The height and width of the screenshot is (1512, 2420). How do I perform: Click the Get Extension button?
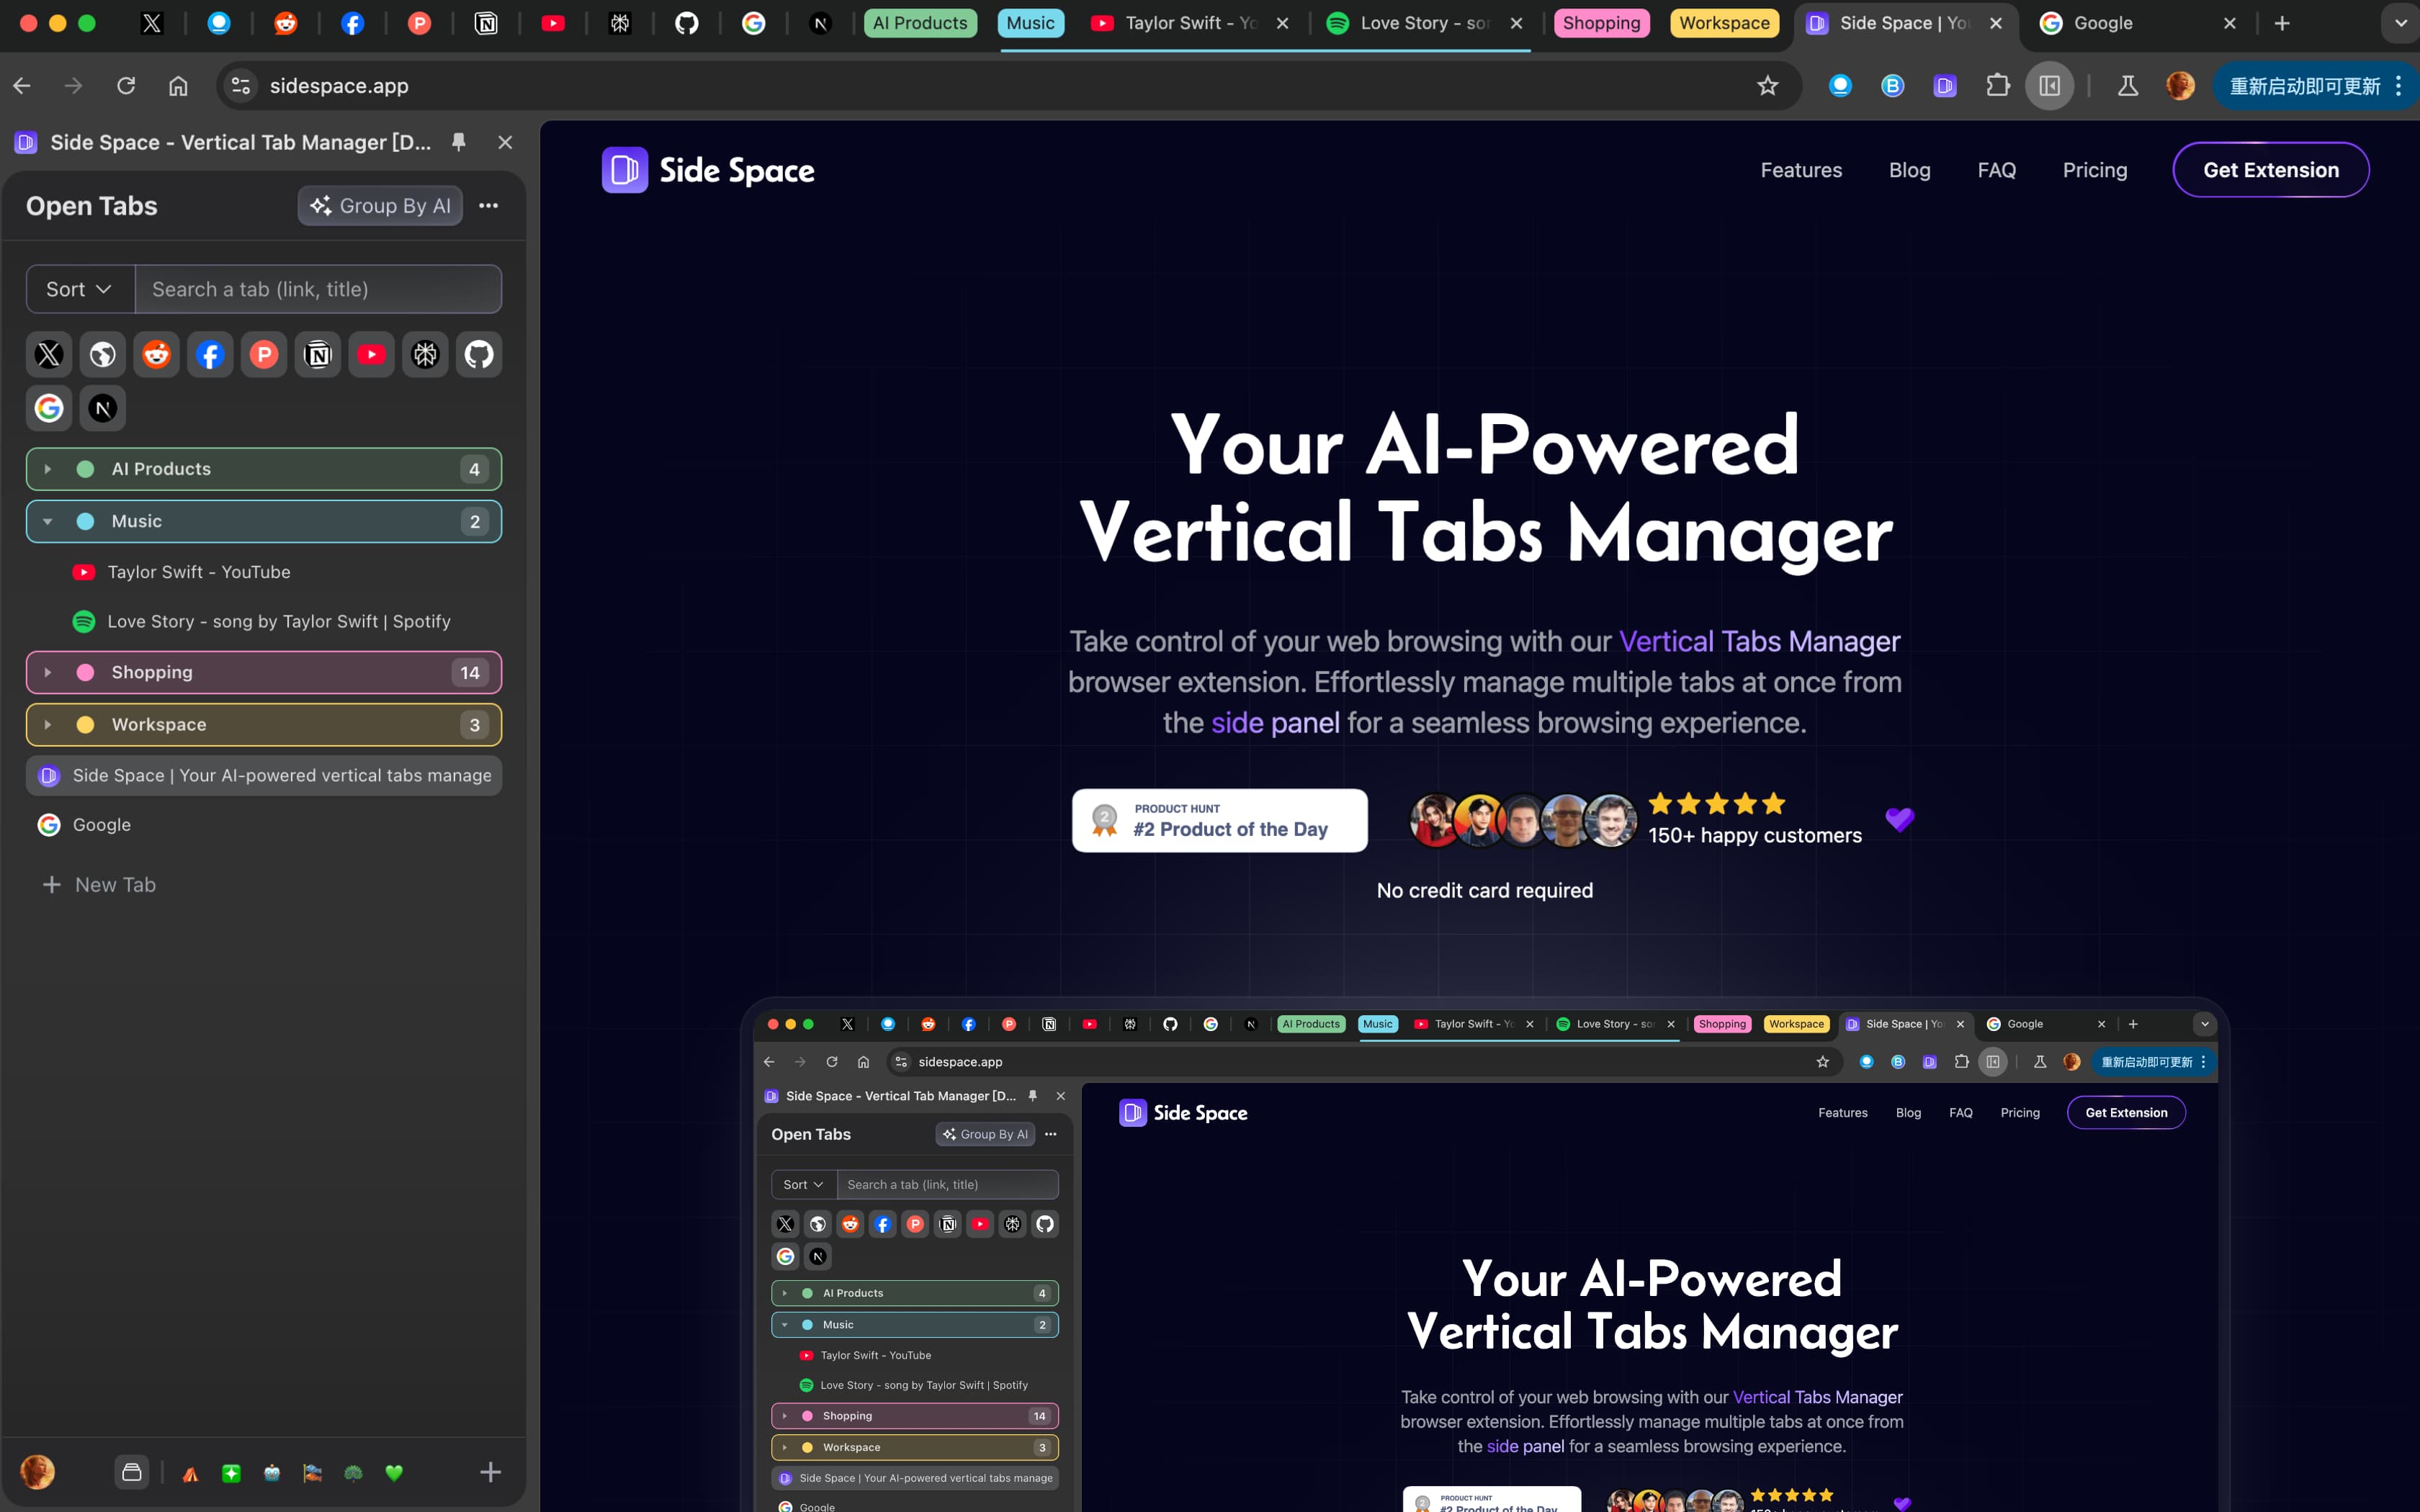[2270, 169]
